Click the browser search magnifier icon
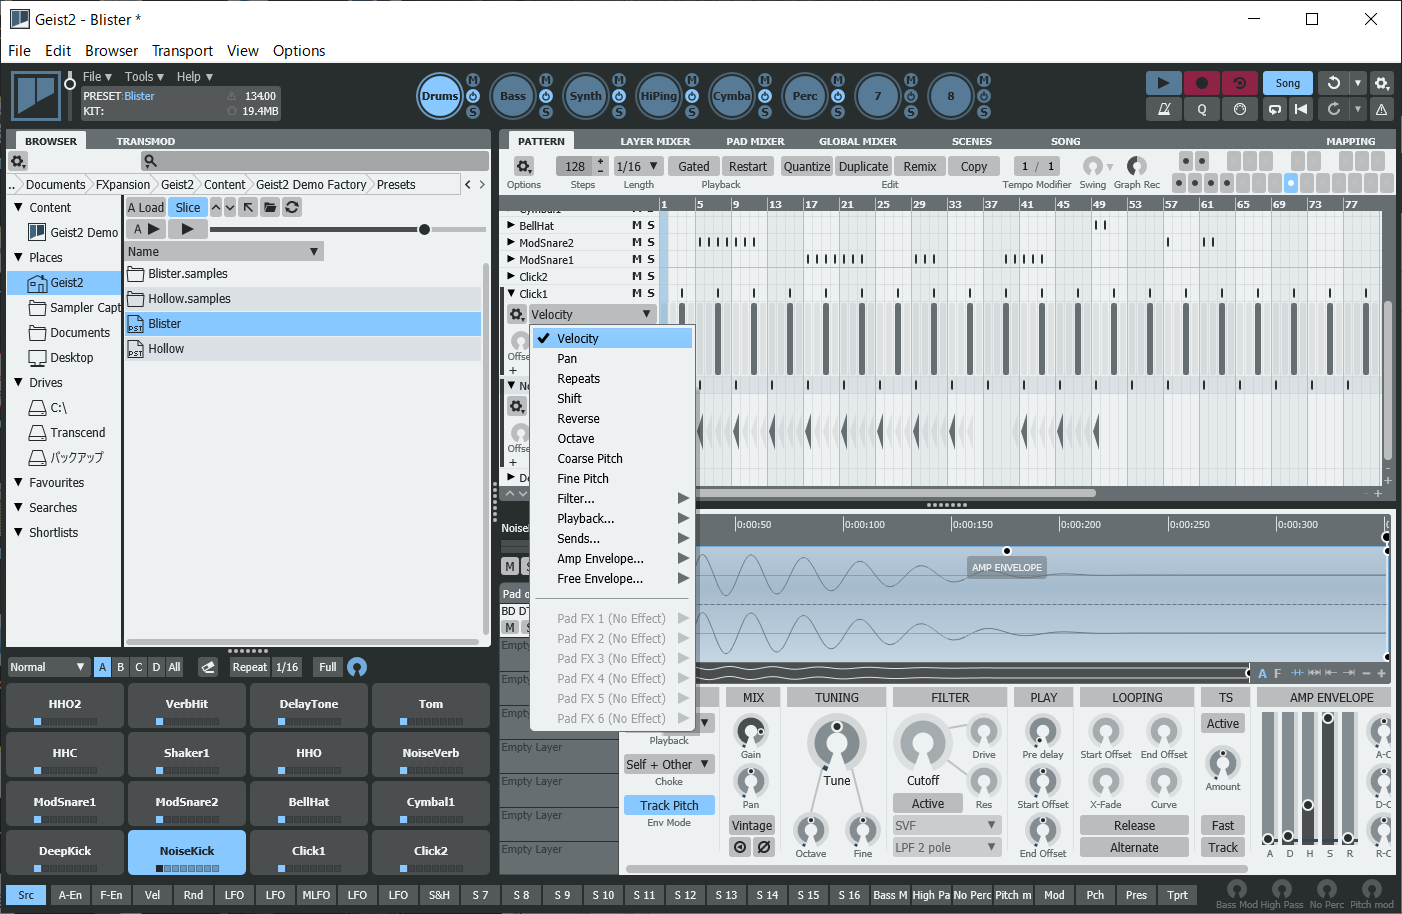 click(x=150, y=161)
